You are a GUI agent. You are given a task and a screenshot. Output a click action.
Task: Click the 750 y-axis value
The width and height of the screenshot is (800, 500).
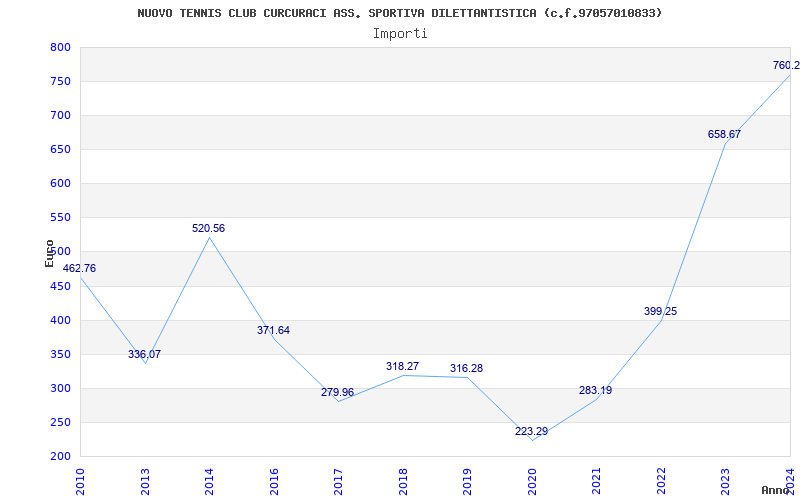[x=60, y=82]
